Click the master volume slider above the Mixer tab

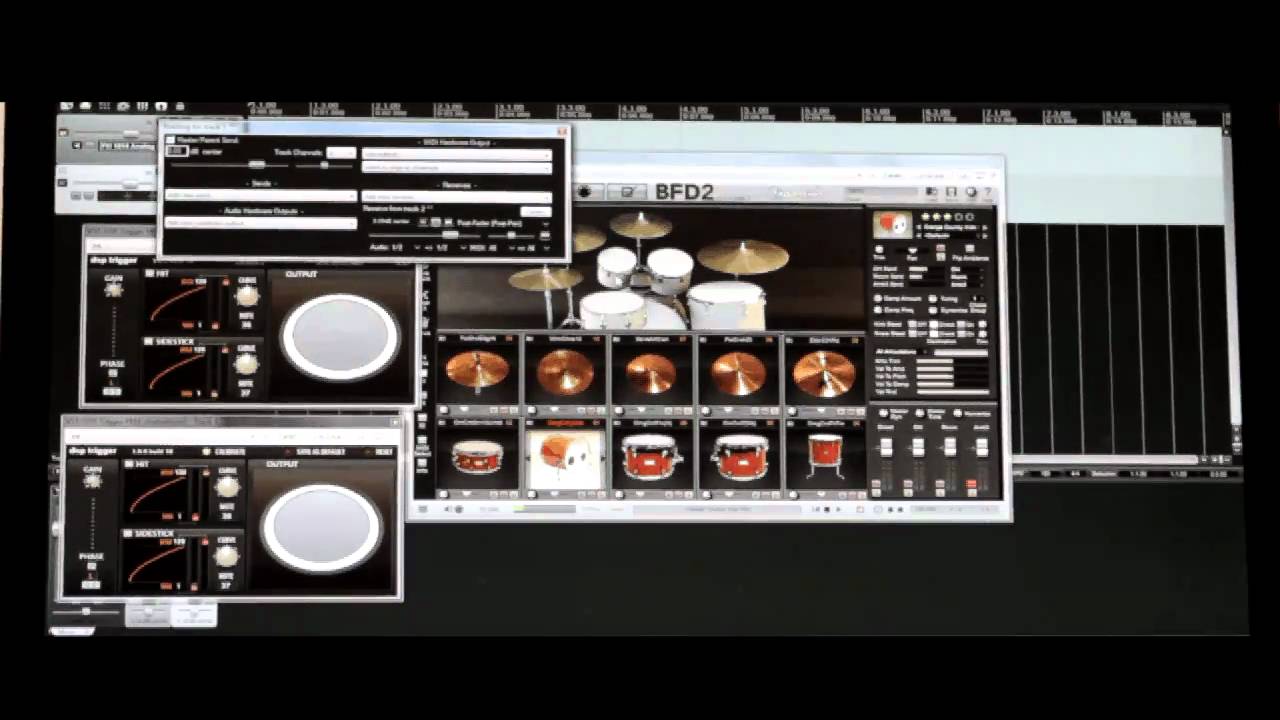87,611
